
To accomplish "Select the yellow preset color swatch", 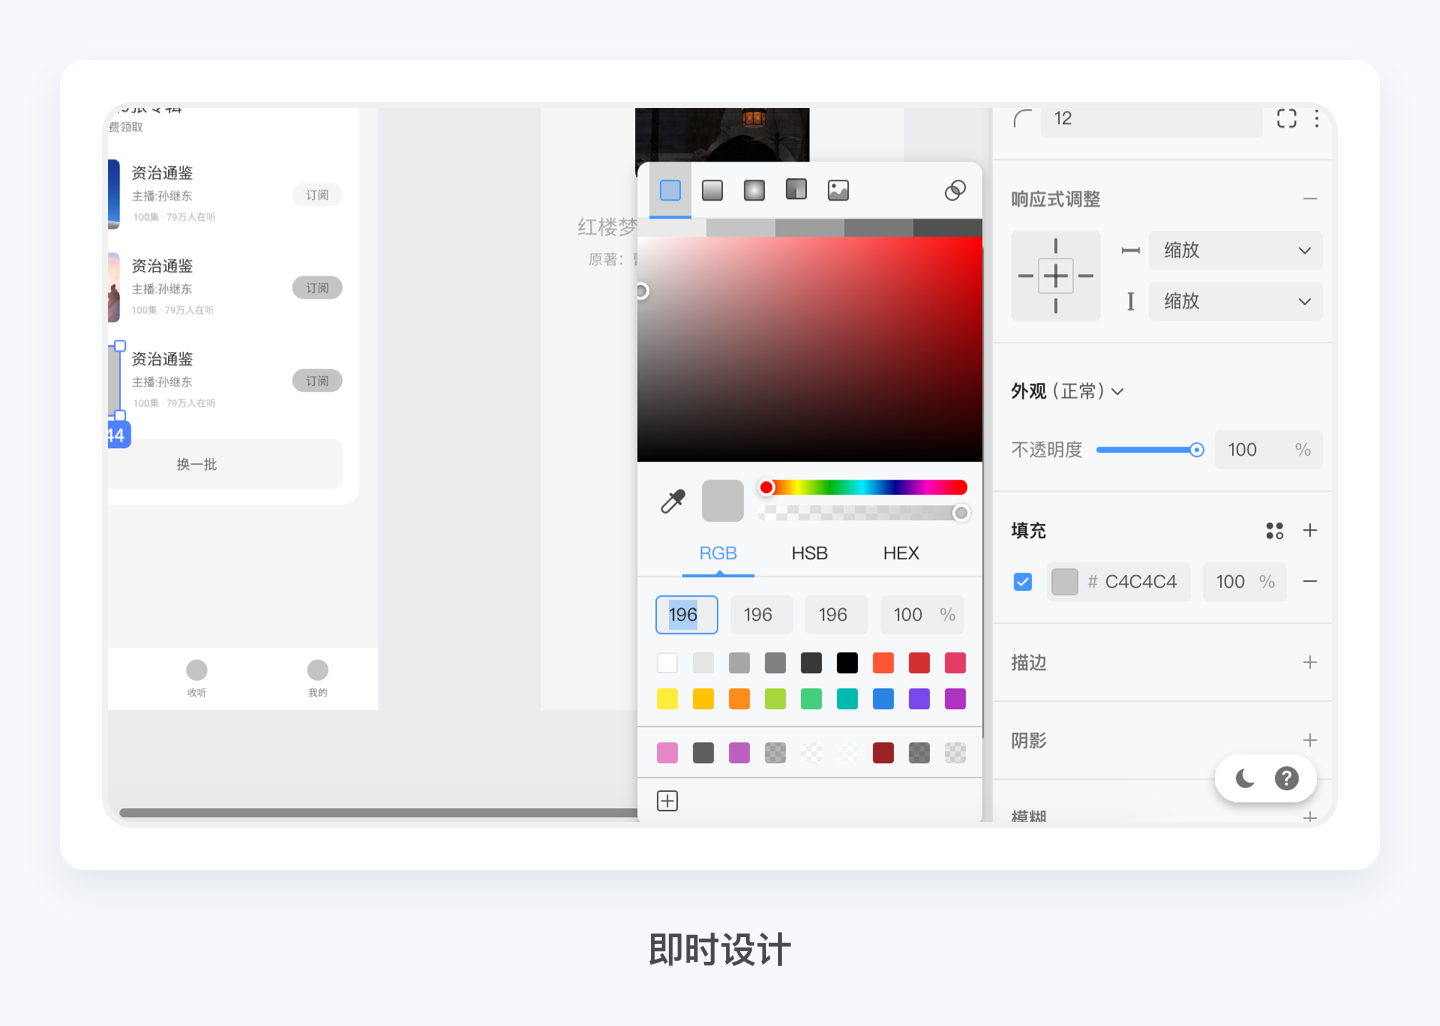I will (x=667, y=698).
